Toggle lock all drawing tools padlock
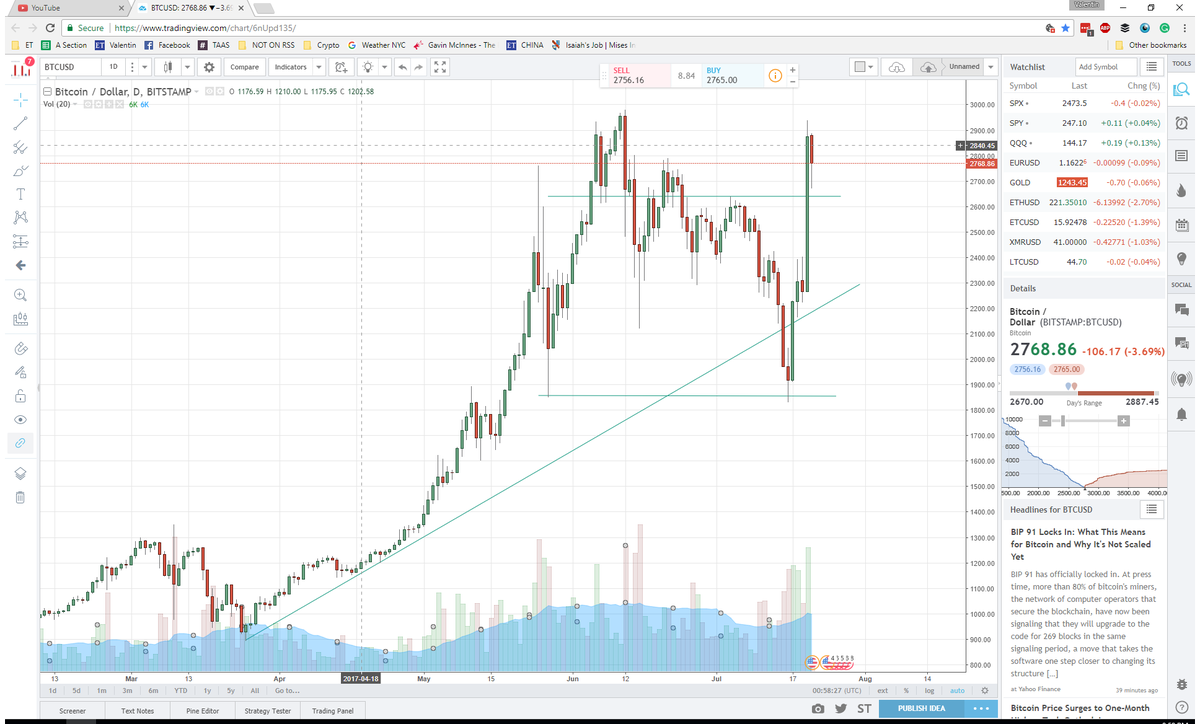1200x724 pixels. [x=20, y=396]
